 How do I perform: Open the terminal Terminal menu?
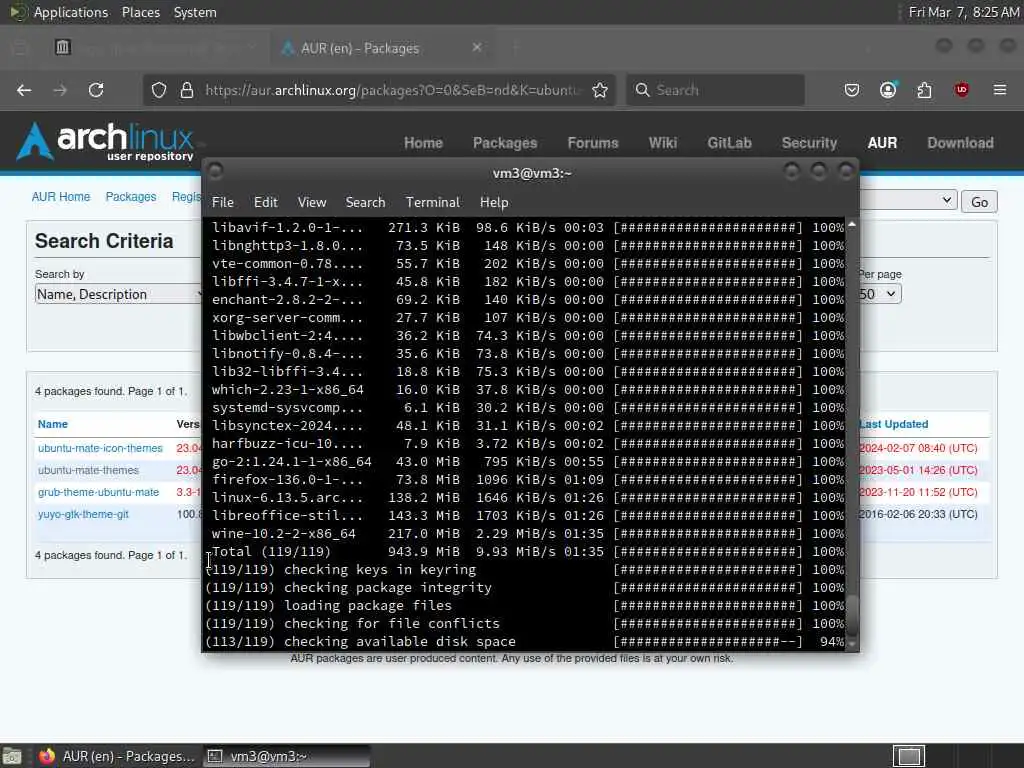point(432,202)
